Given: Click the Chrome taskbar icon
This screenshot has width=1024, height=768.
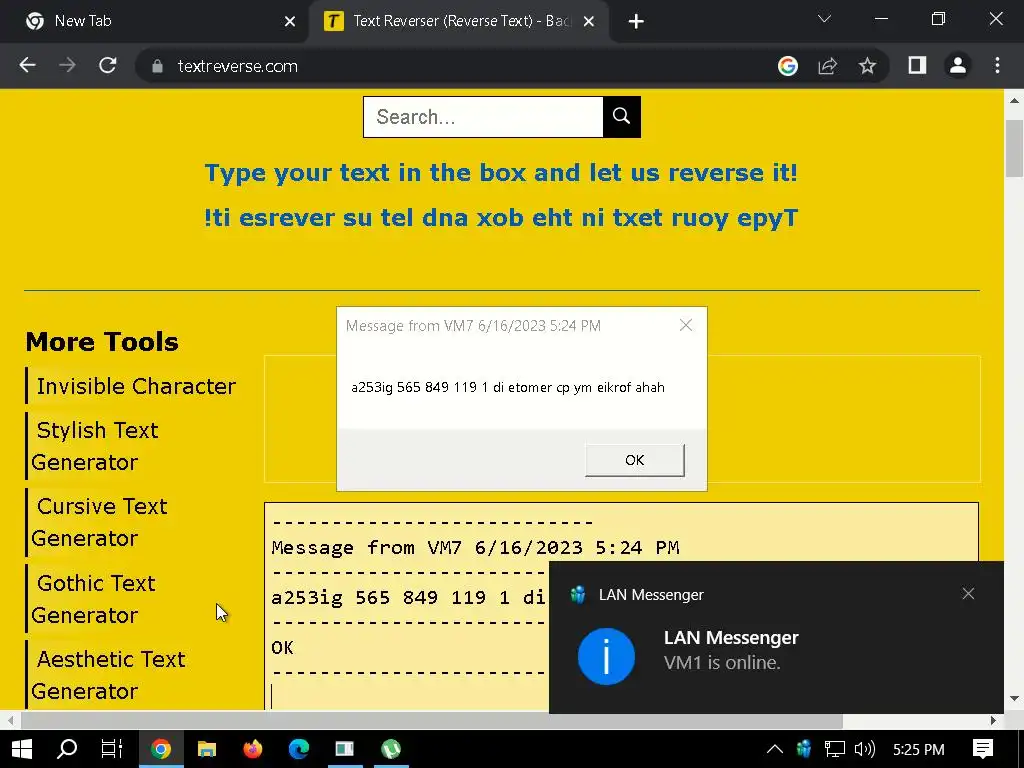Looking at the screenshot, I should [x=161, y=749].
